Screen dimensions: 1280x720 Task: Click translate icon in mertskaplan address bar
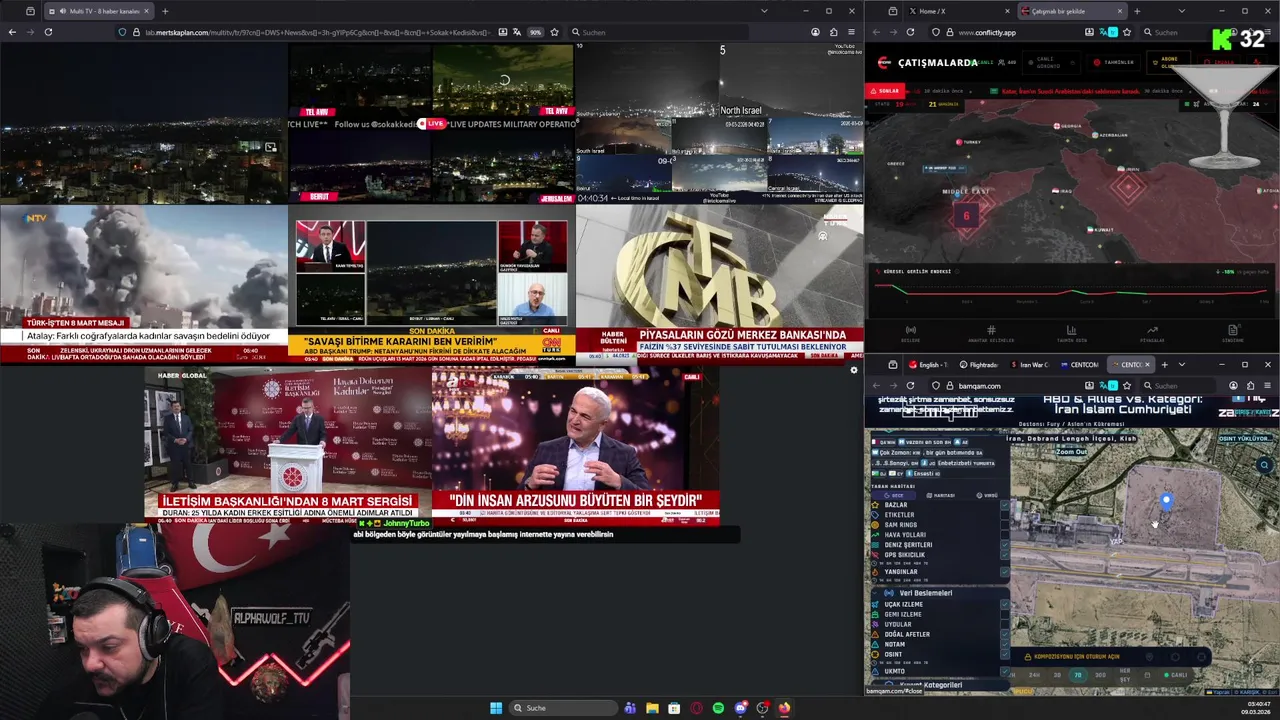click(517, 32)
